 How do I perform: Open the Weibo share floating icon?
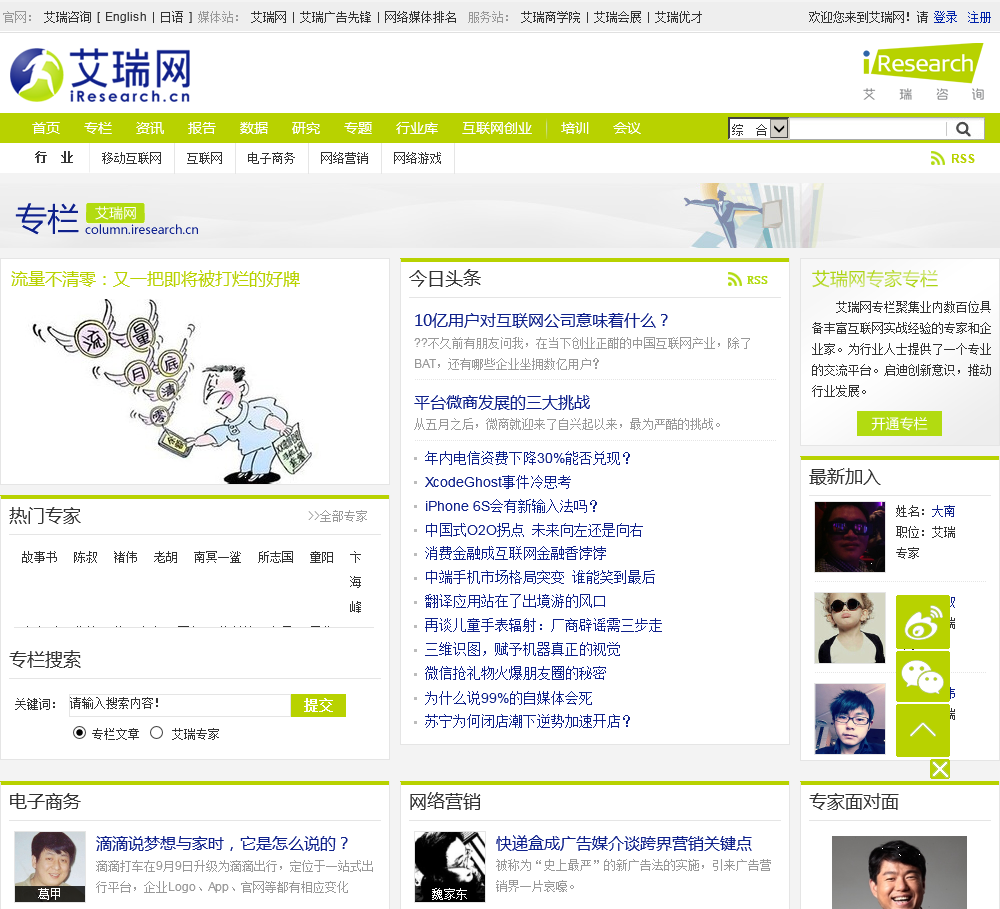[x=922, y=623]
